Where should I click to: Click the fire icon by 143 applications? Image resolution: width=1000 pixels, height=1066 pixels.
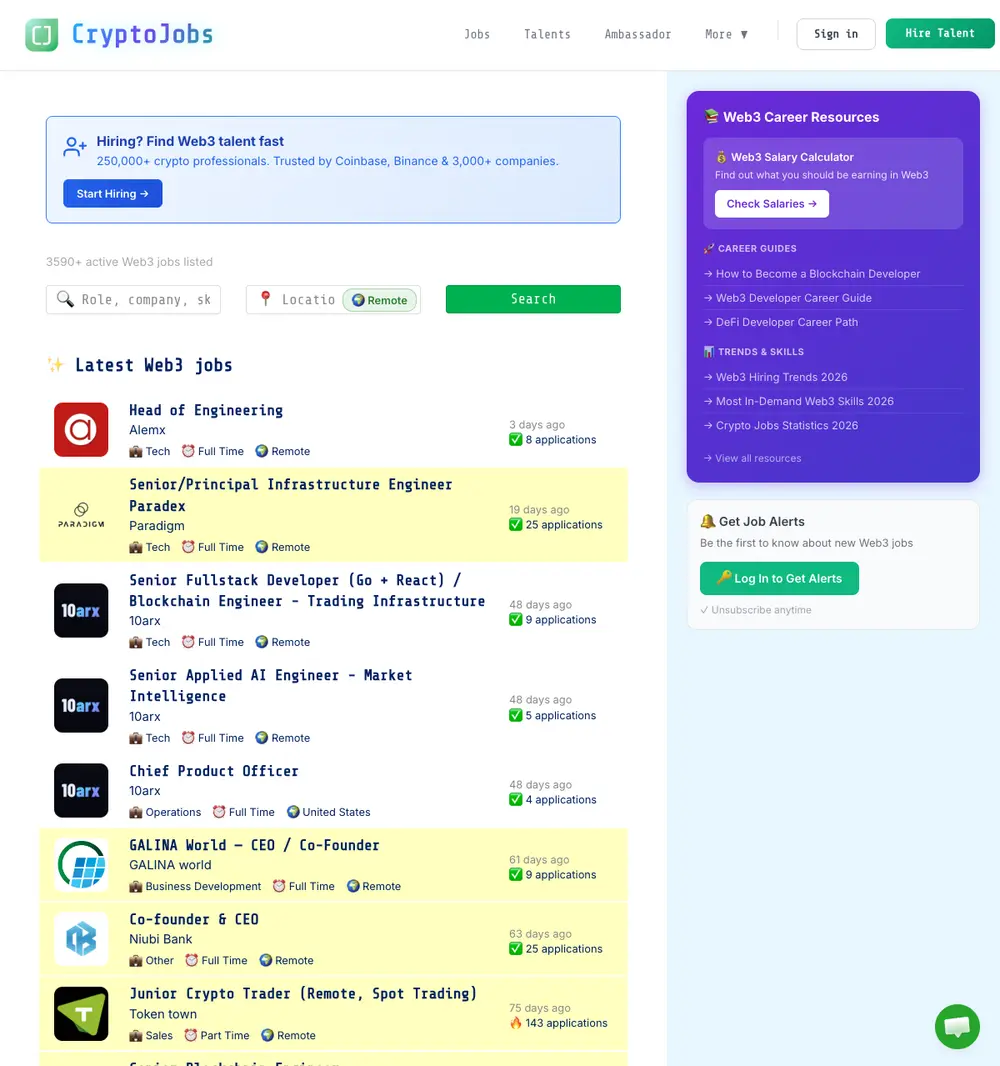tap(516, 1022)
